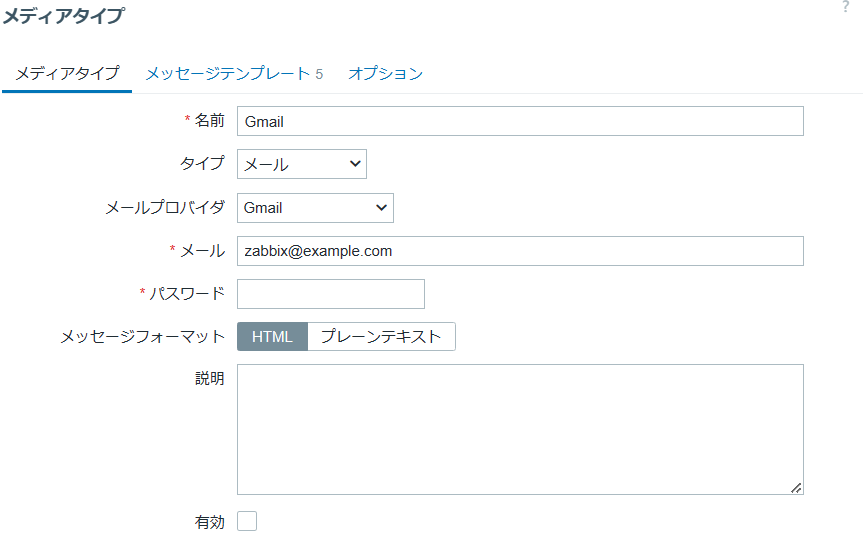Select the メディアタイプ tab
The height and width of the screenshot is (555, 863).
point(67,73)
